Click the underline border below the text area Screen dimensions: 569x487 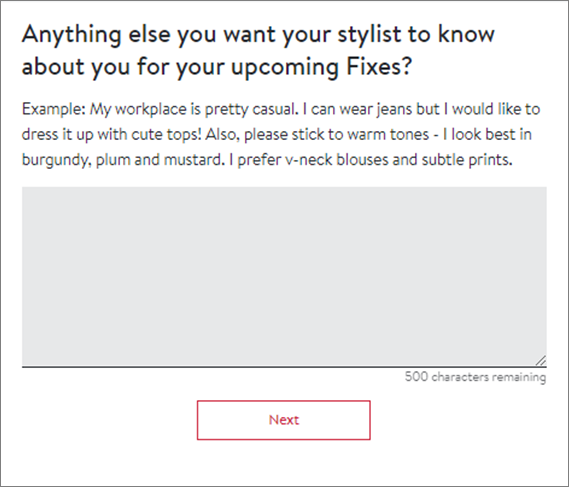pos(284,367)
